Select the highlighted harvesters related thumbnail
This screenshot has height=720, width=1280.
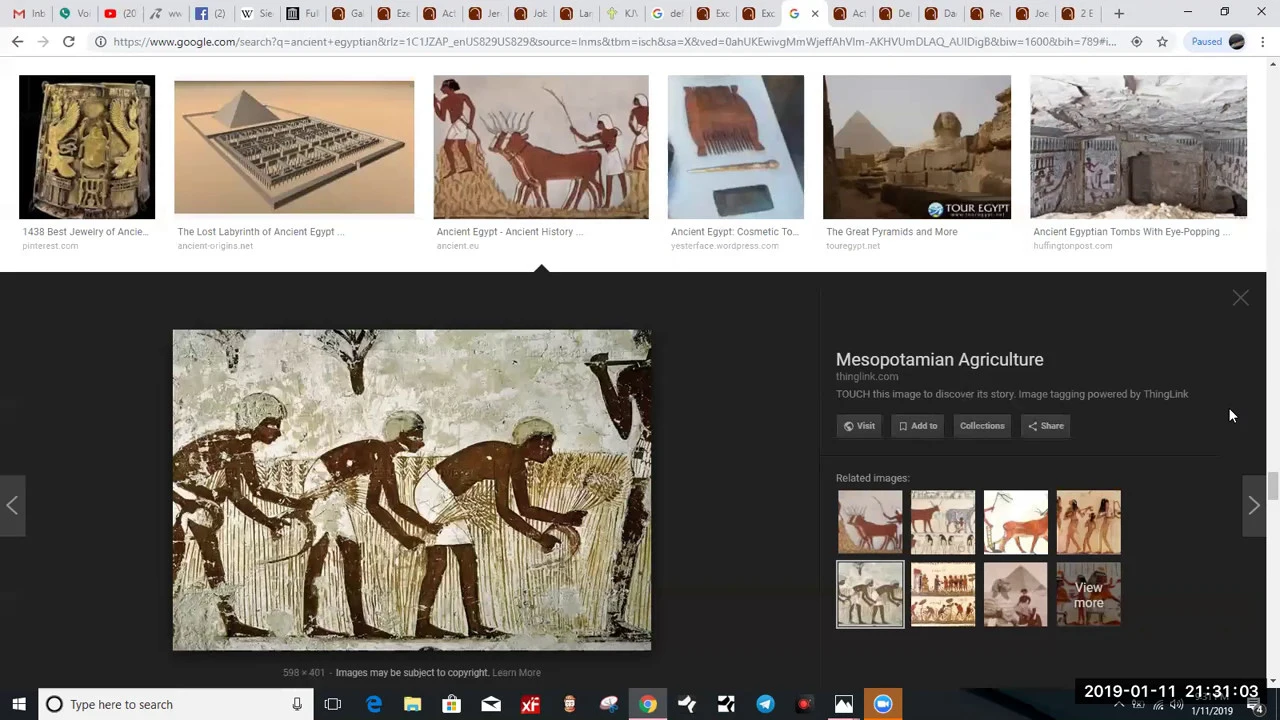click(x=870, y=595)
